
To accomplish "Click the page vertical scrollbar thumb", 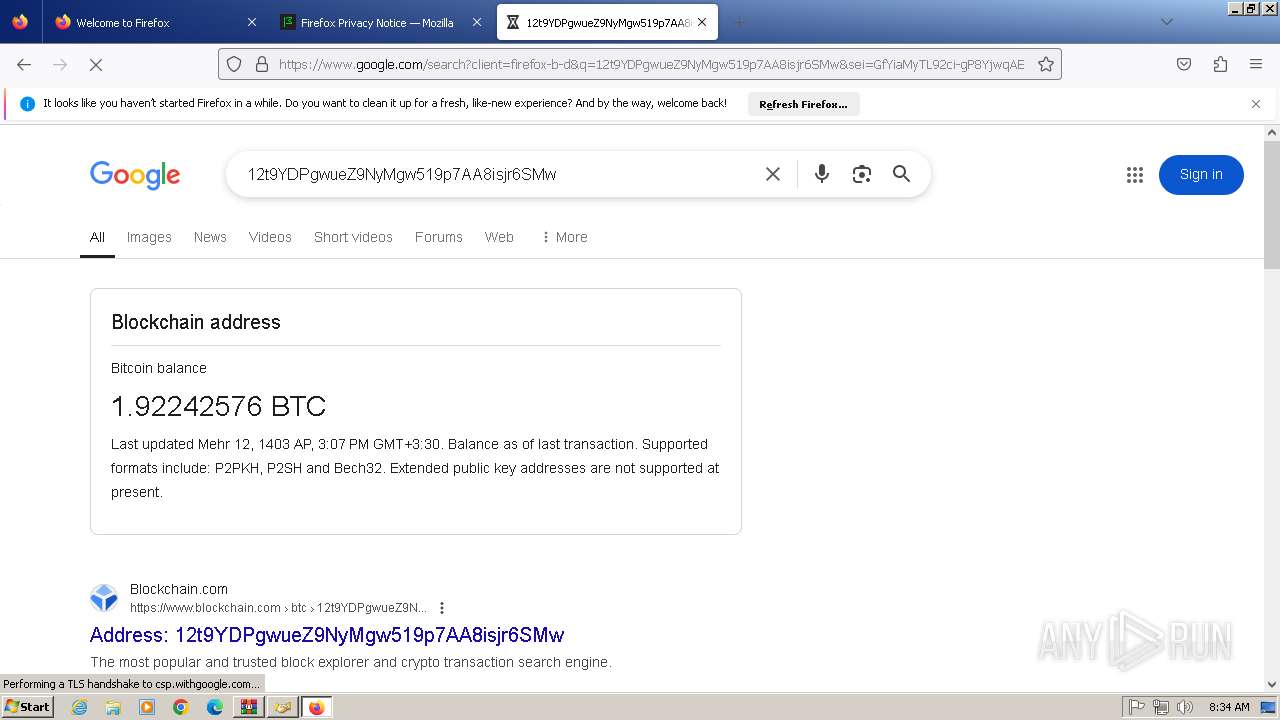I will coord(1272,205).
